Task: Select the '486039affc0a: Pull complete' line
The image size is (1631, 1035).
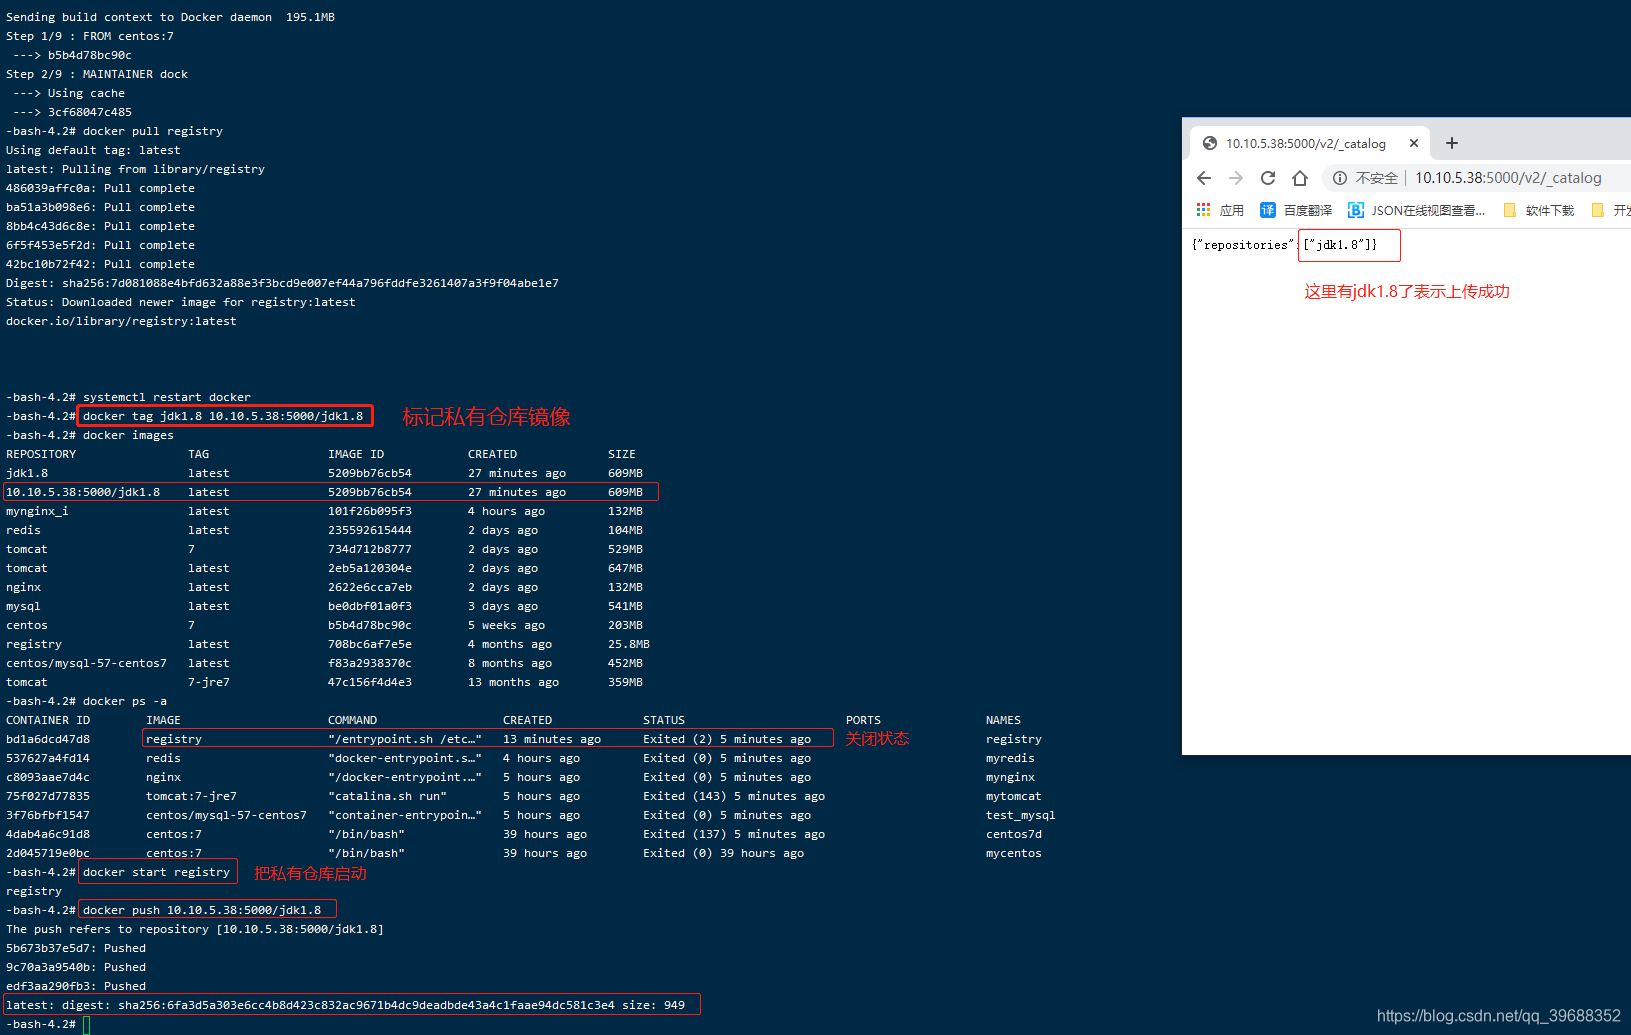Action: [100, 188]
